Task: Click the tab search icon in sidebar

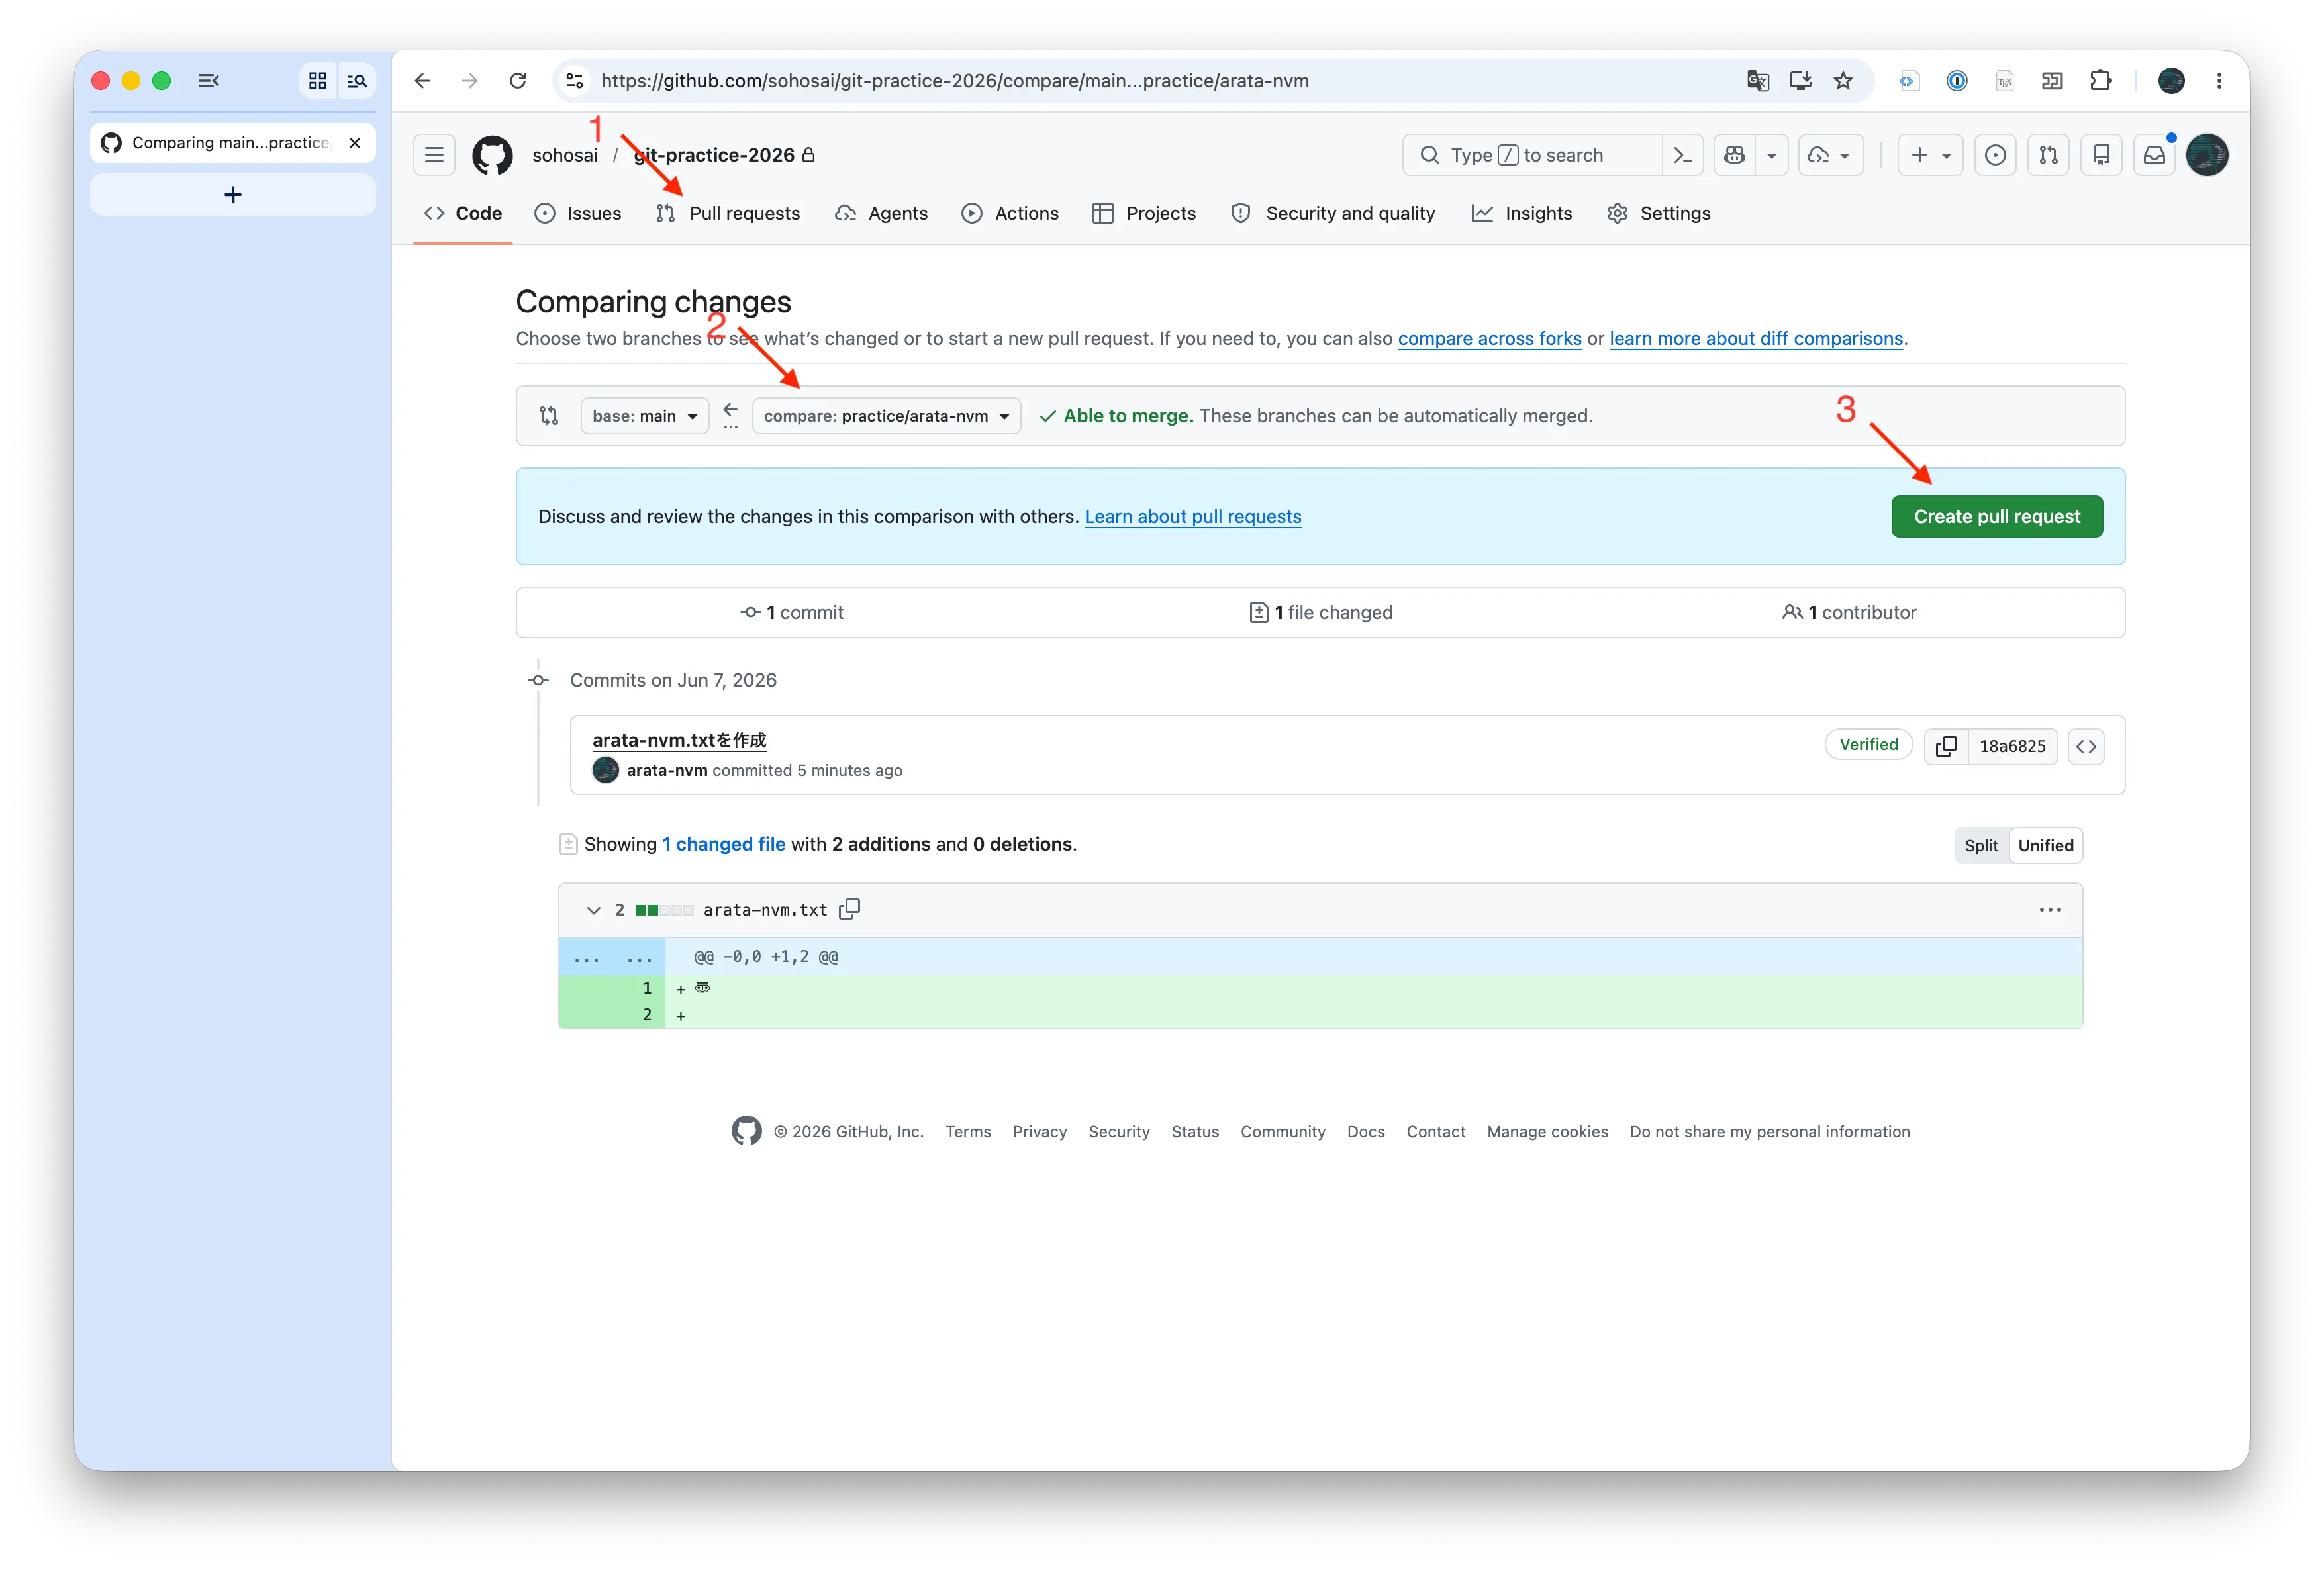Action: coord(357,81)
